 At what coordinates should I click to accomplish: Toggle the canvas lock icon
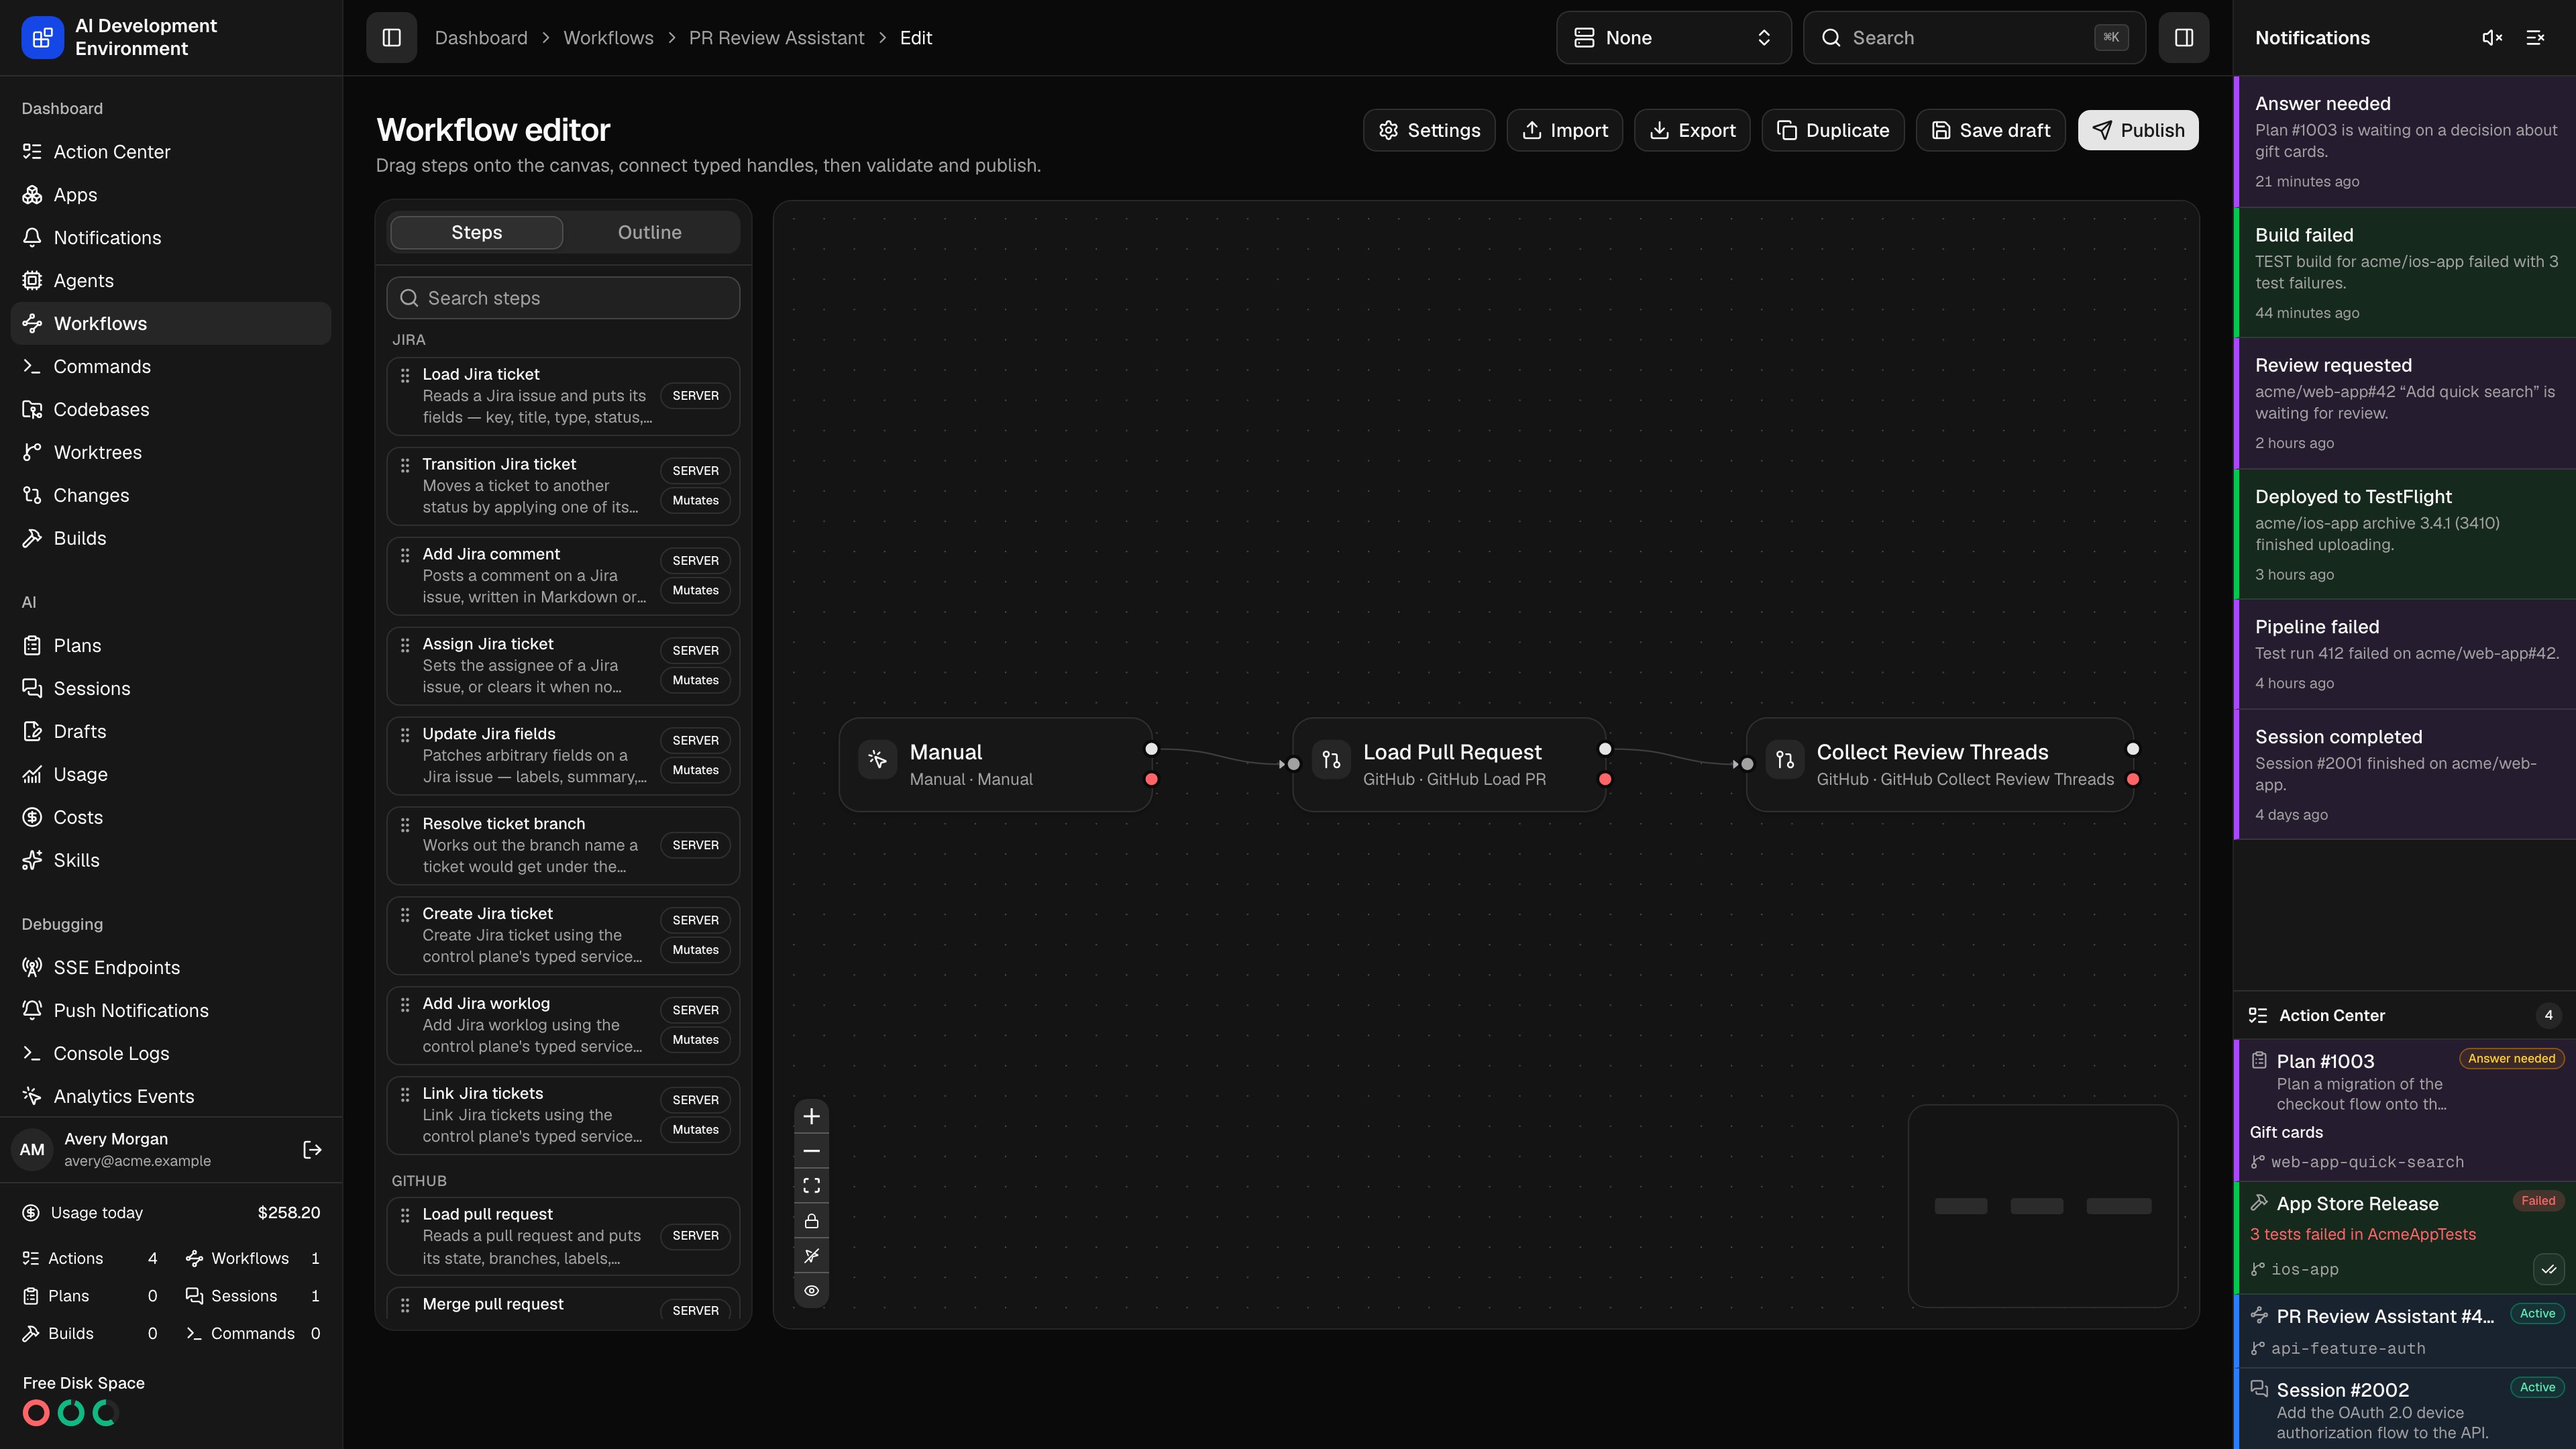click(x=811, y=1221)
